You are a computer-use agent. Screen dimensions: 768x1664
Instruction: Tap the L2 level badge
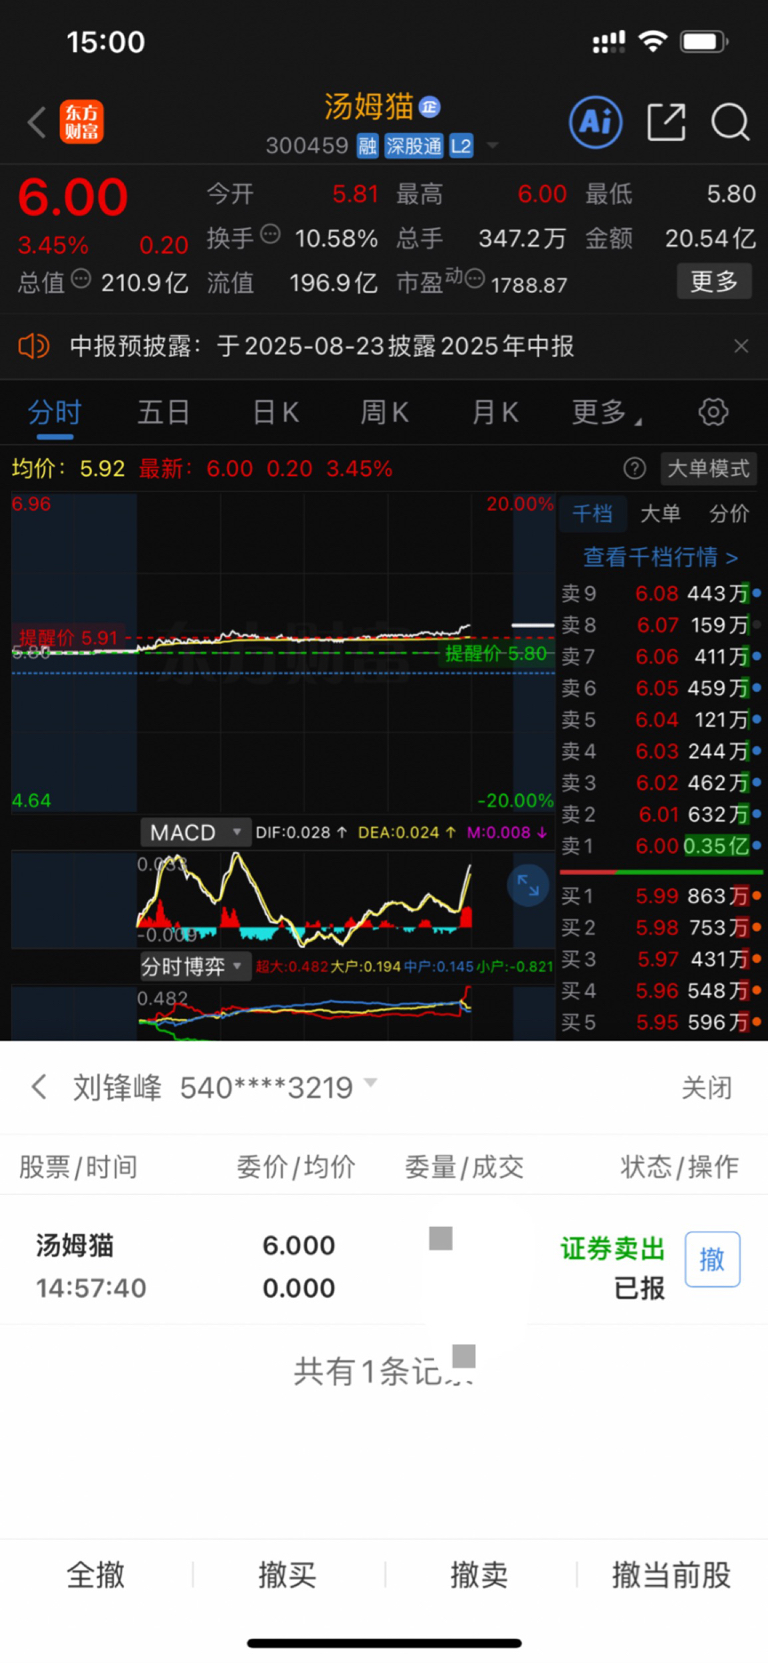pos(460,146)
